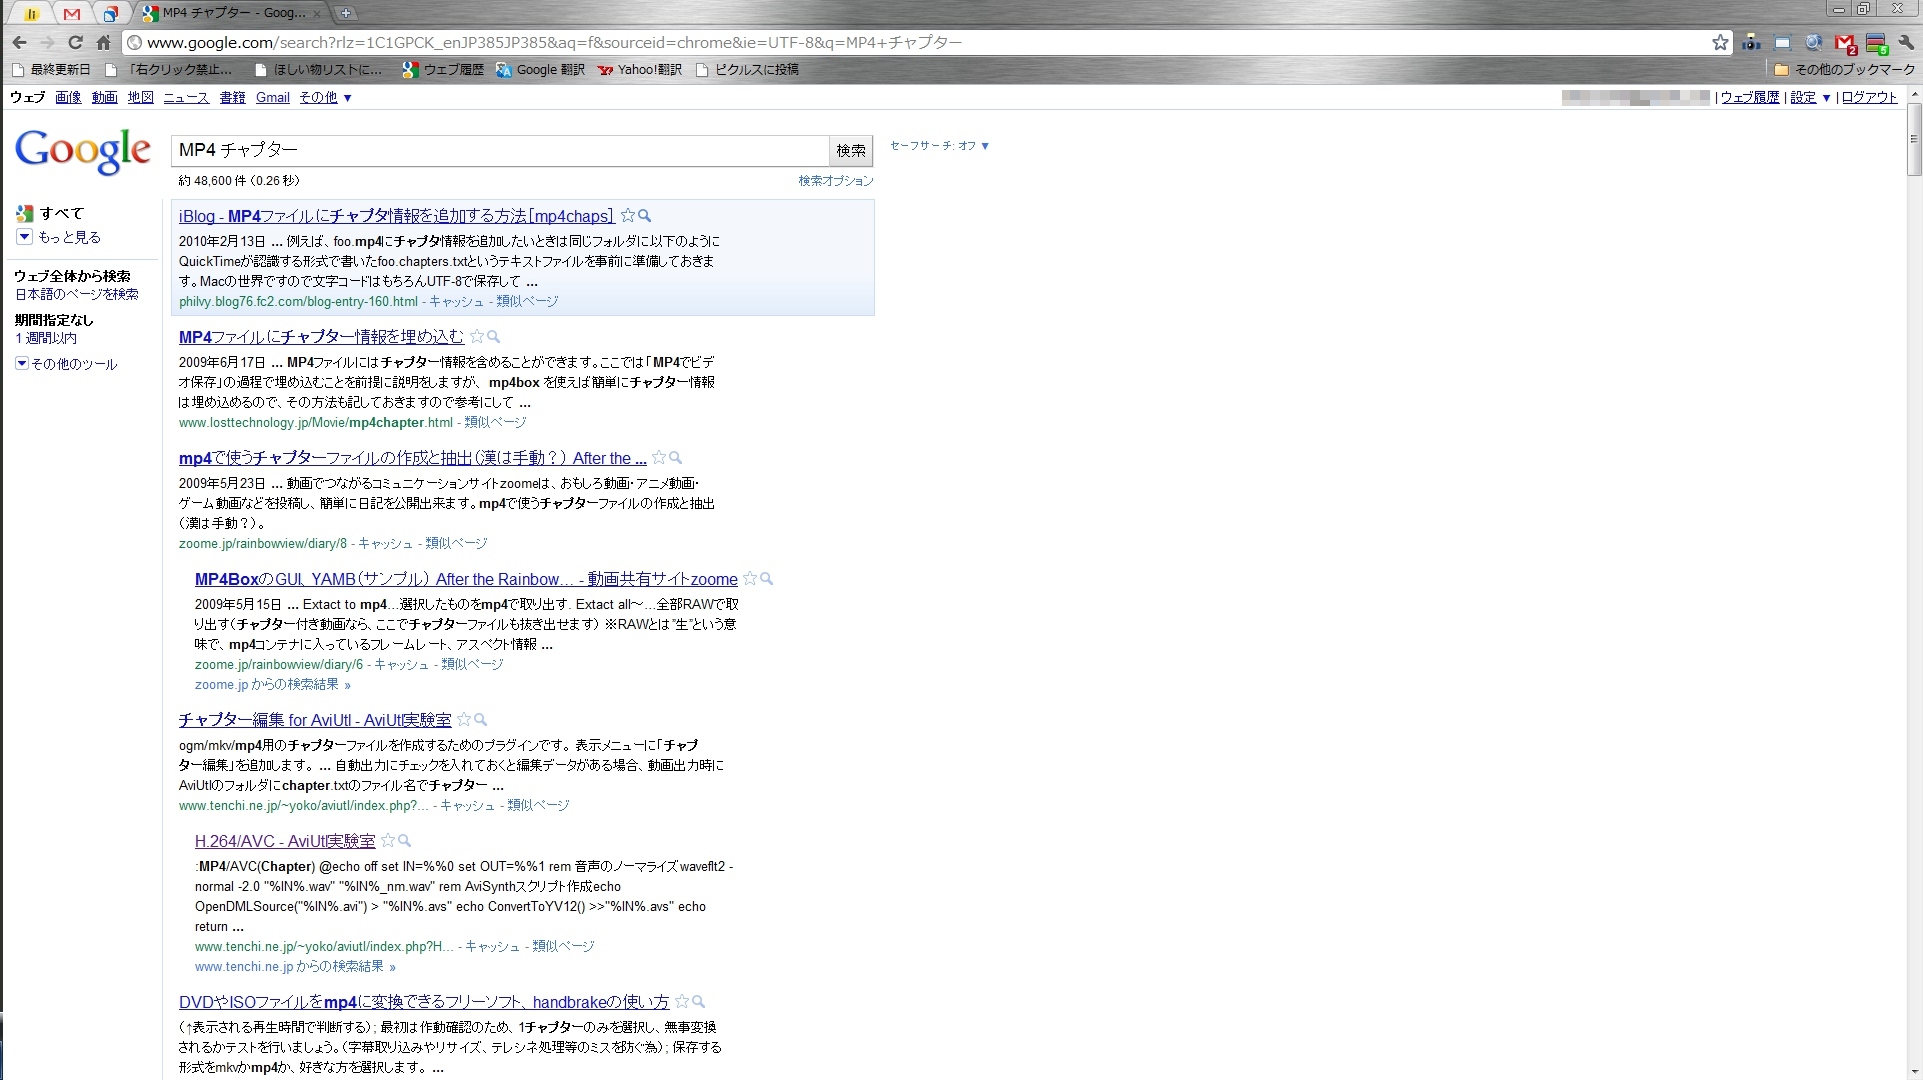This screenshot has height=1080, width=1923.
Task: Star the 'チャプター編集 for AviUtl' result
Action: (x=464, y=720)
